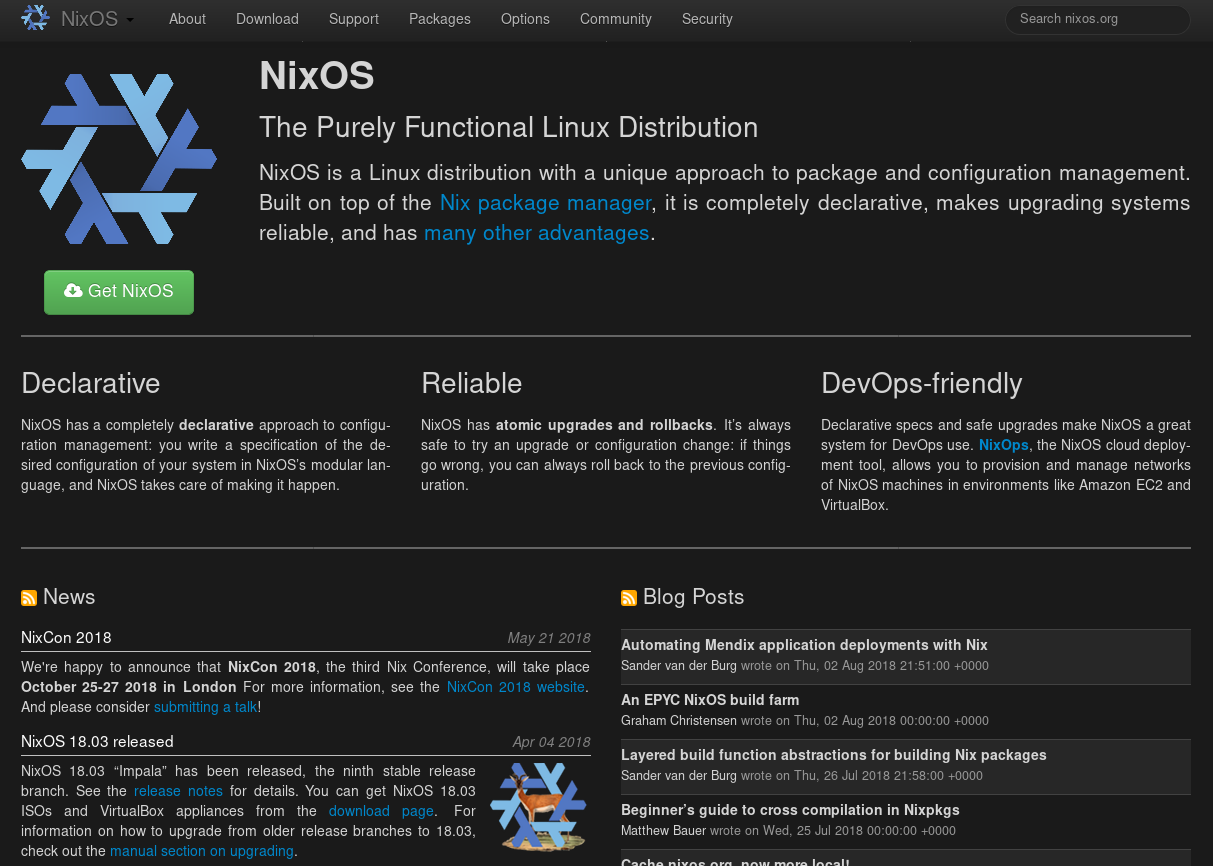
Task: Open the Options page
Action: coord(525,19)
